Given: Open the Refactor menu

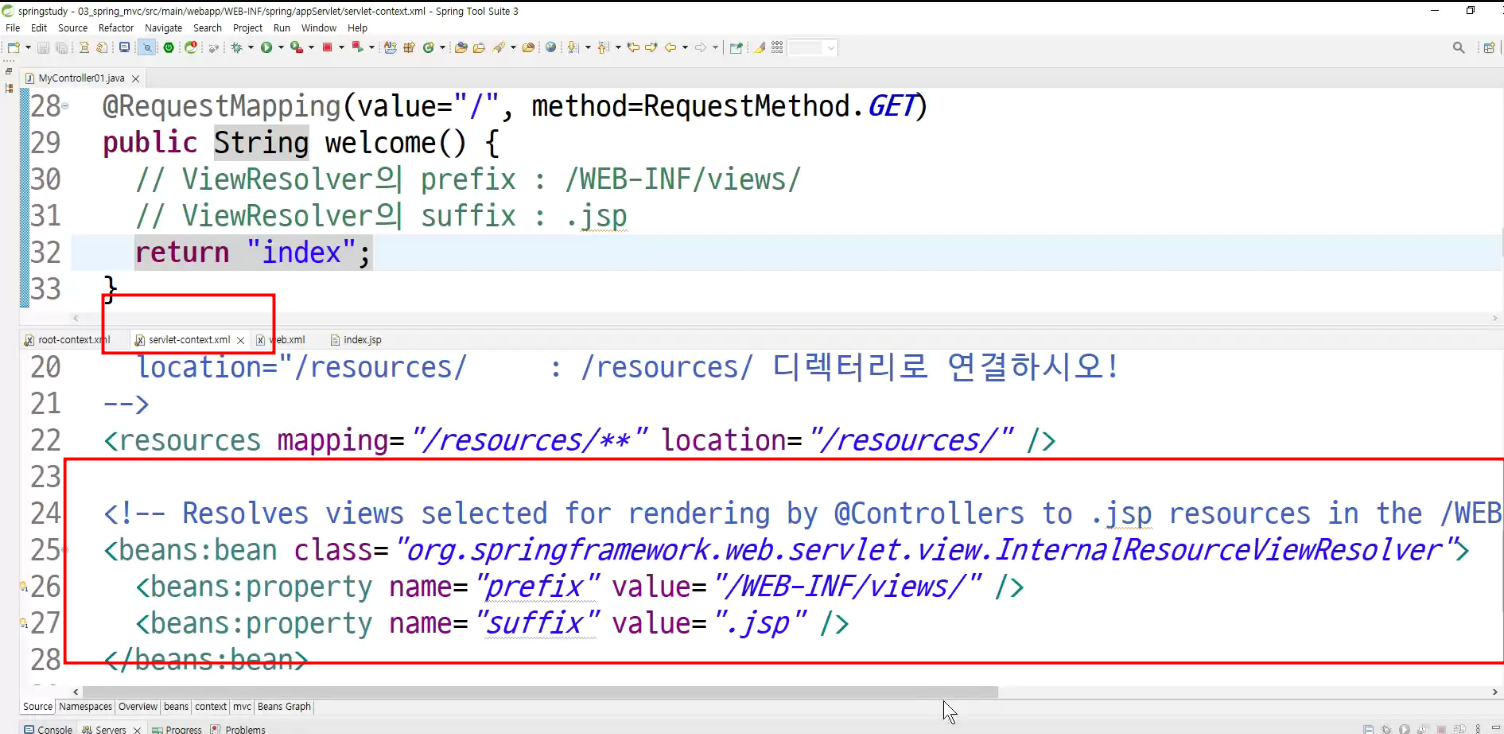Looking at the screenshot, I should [116, 28].
